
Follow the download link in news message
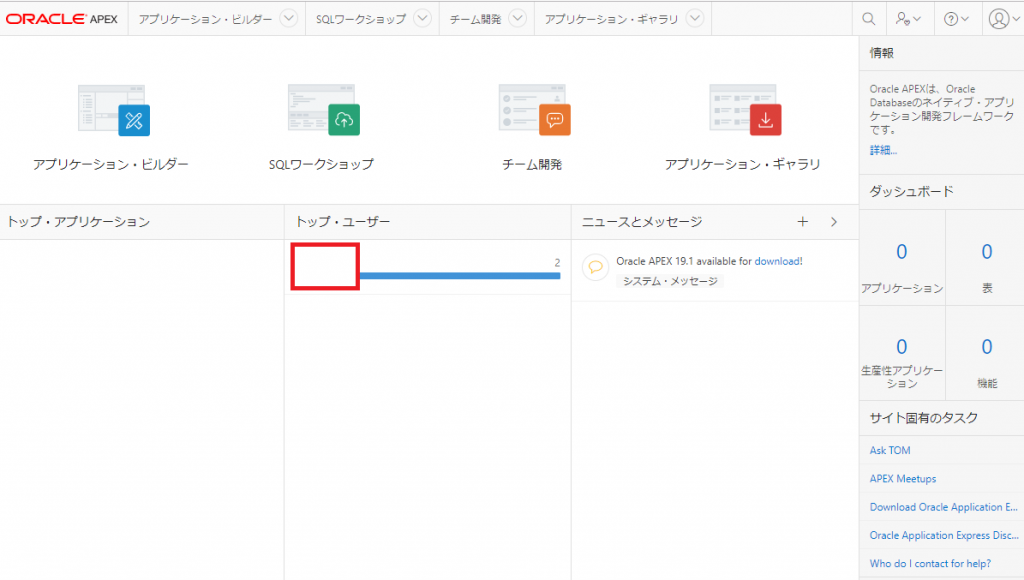pos(778,261)
